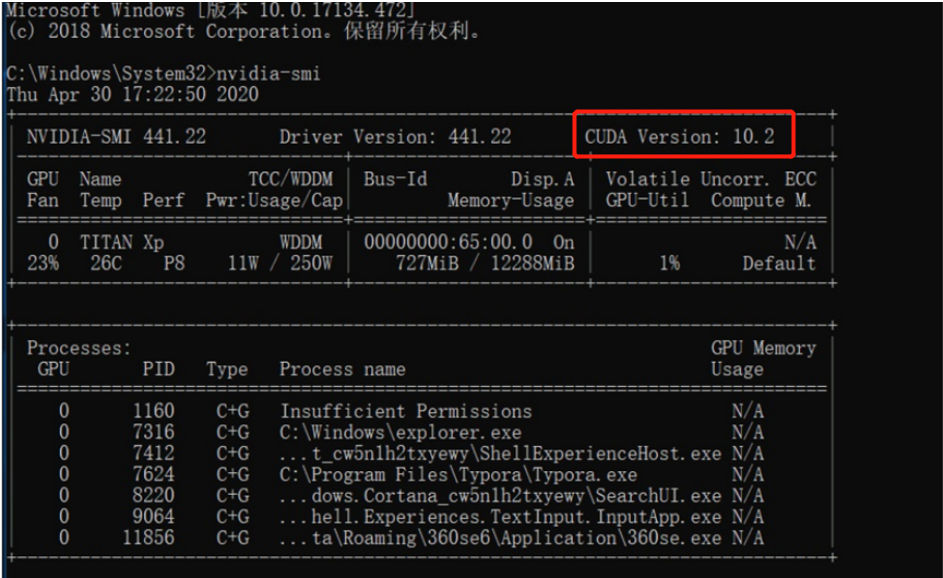Click the Processes: section label
The image size is (943, 578).
79,348
